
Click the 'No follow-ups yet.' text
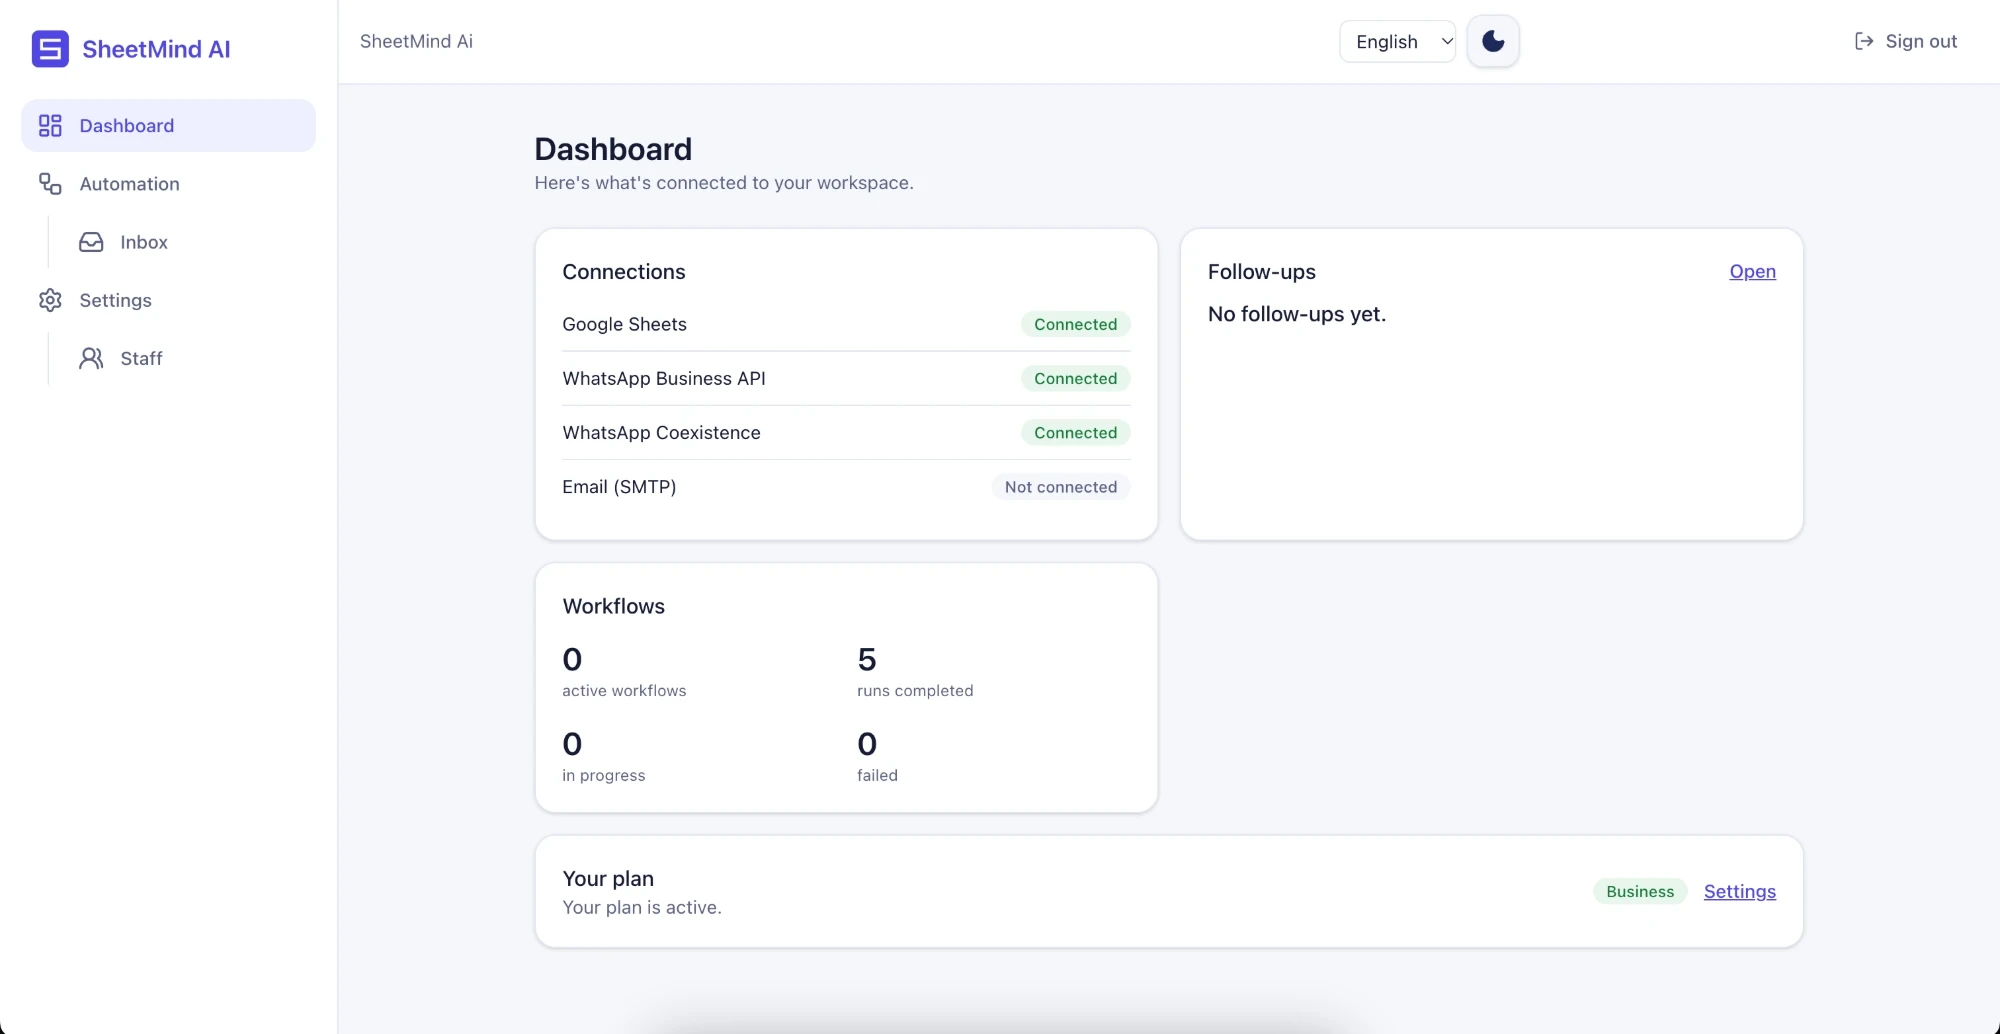[x=1297, y=314]
